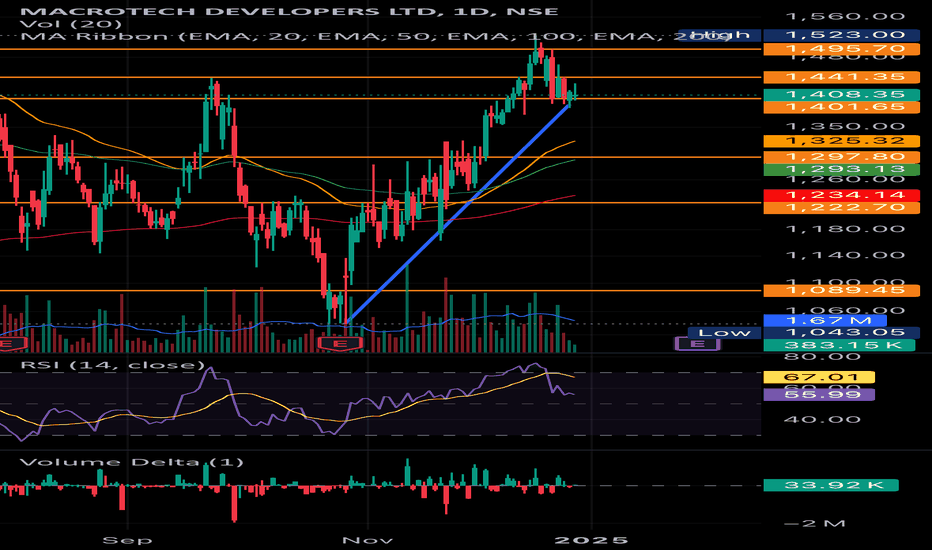
Task: Click the 1,180.00 price axis tick
Action: point(845,229)
